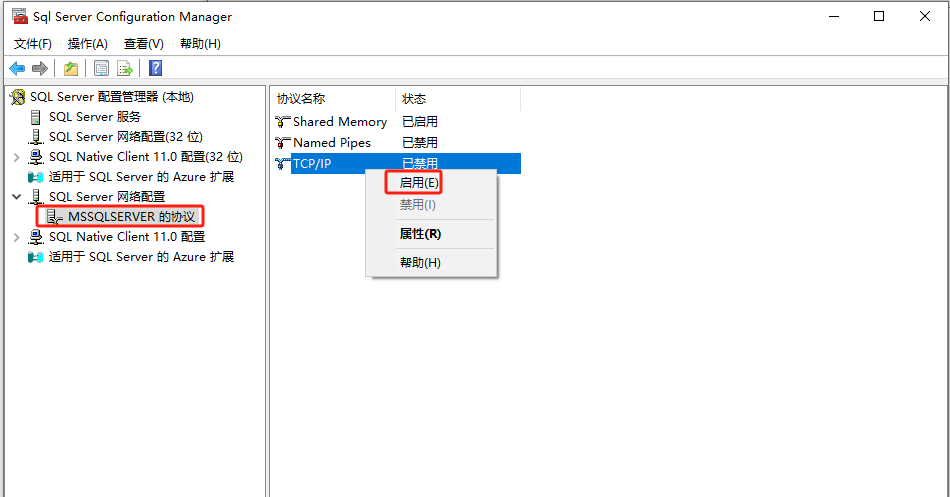
Task: Click the Up one level folder icon
Action: [71, 68]
